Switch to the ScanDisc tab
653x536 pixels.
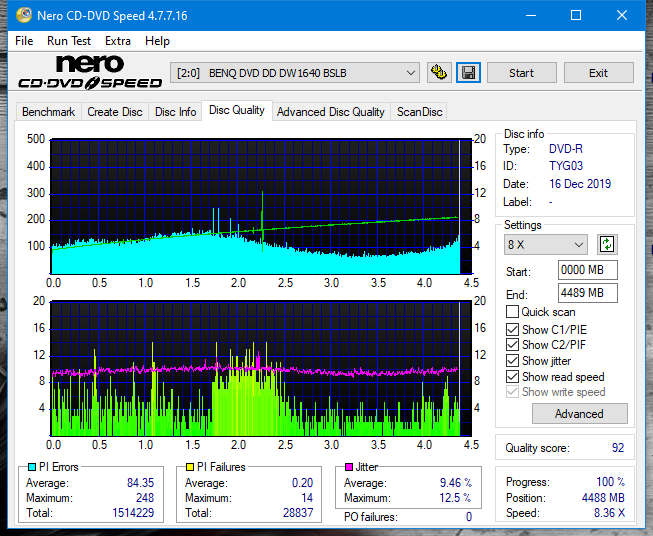point(419,112)
